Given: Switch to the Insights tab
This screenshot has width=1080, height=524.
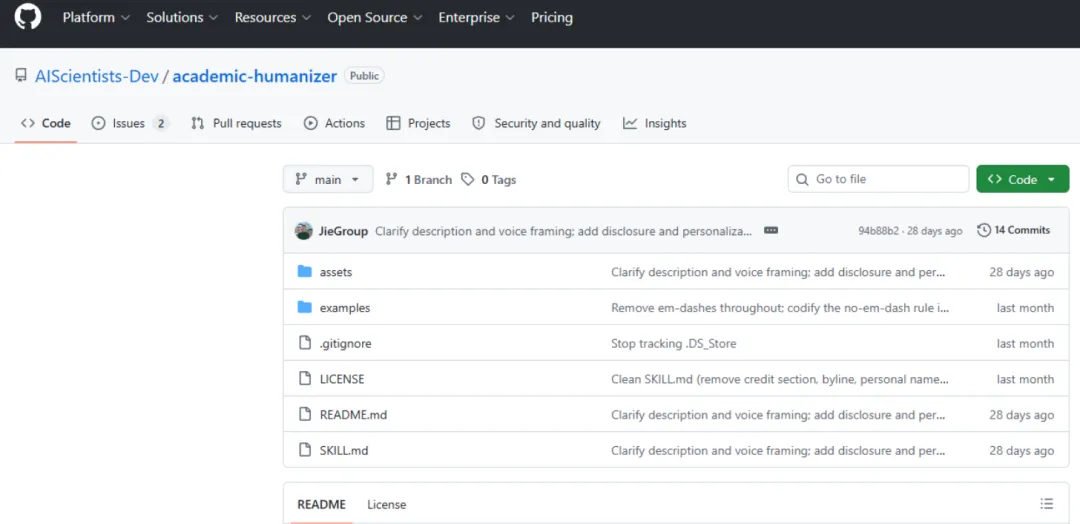Looking at the screenshot, I should tap(654, 123).
